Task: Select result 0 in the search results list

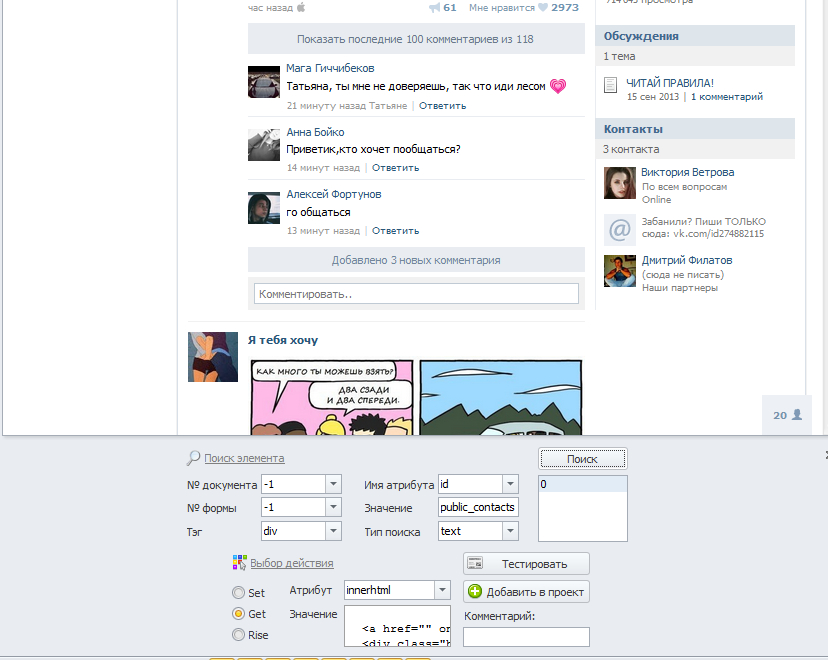Action: [x=582, y=484]
